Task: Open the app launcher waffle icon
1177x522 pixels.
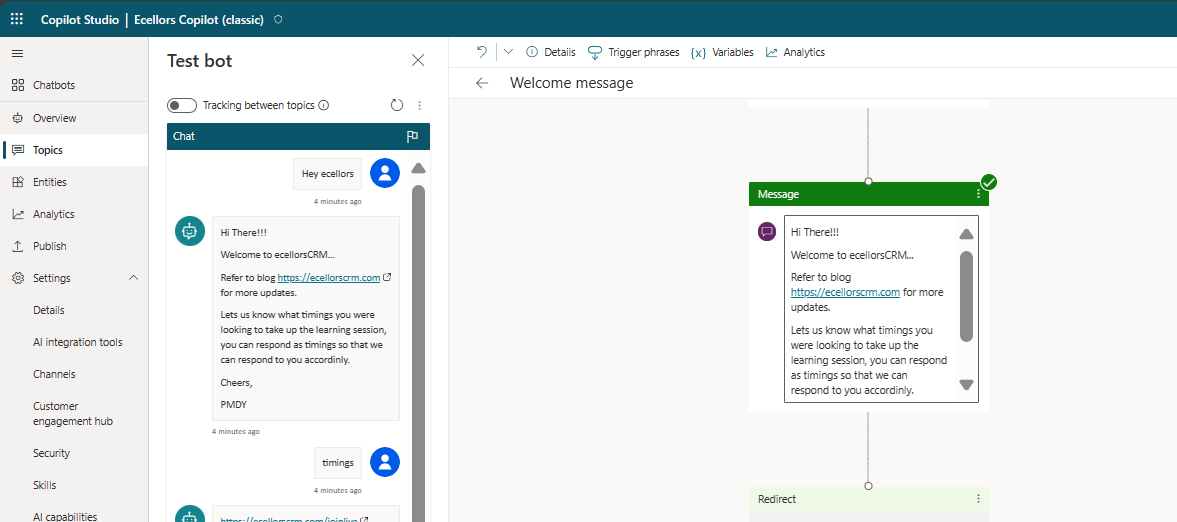Action: point(17,19)
